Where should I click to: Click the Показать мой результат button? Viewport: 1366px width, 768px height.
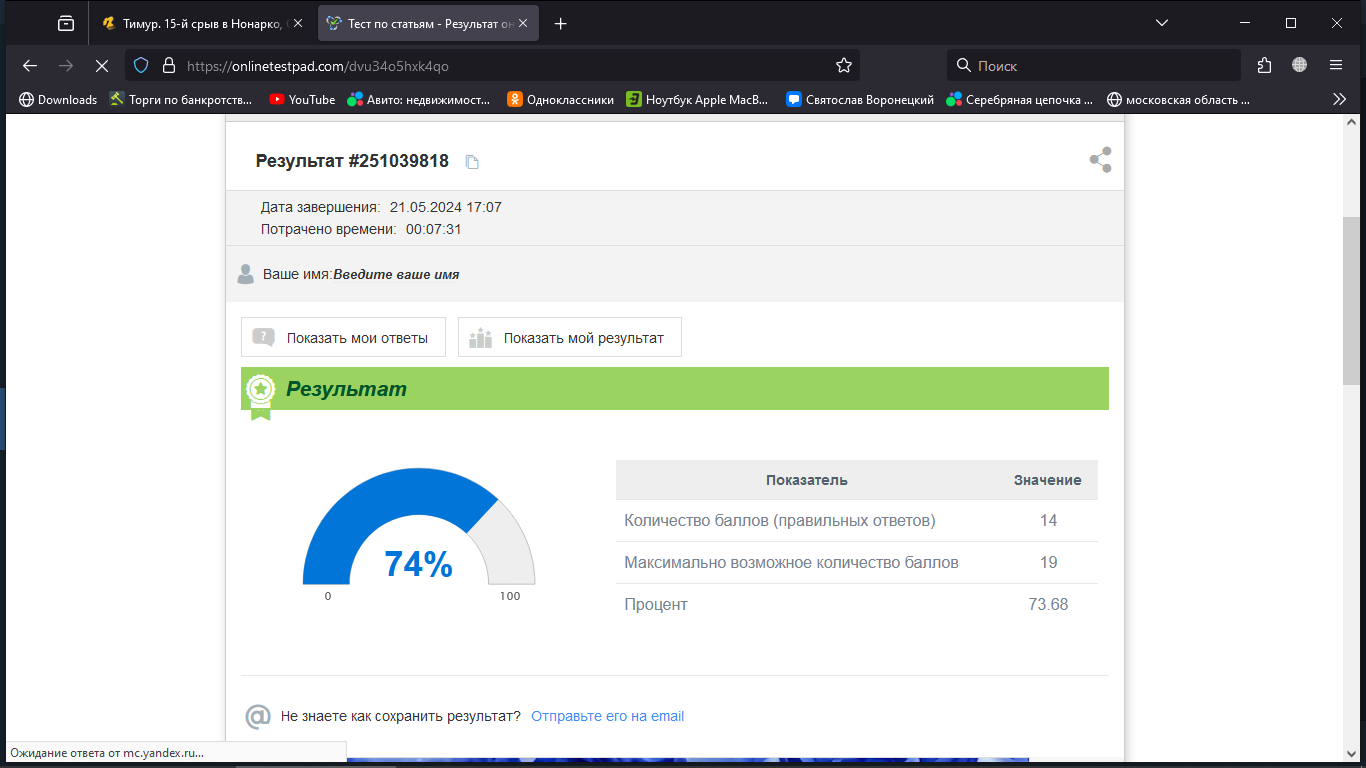tap(569, 338)
